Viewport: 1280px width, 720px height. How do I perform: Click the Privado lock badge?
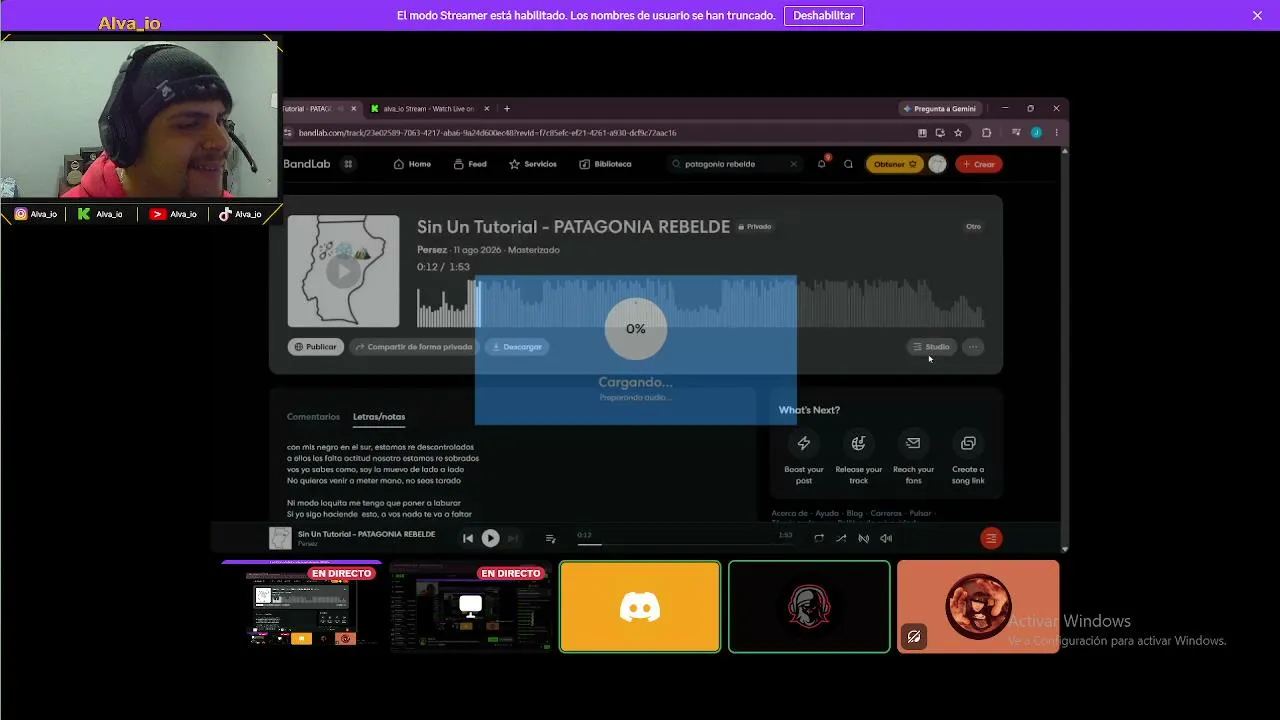pyautogui.click(x=755, y=227)
